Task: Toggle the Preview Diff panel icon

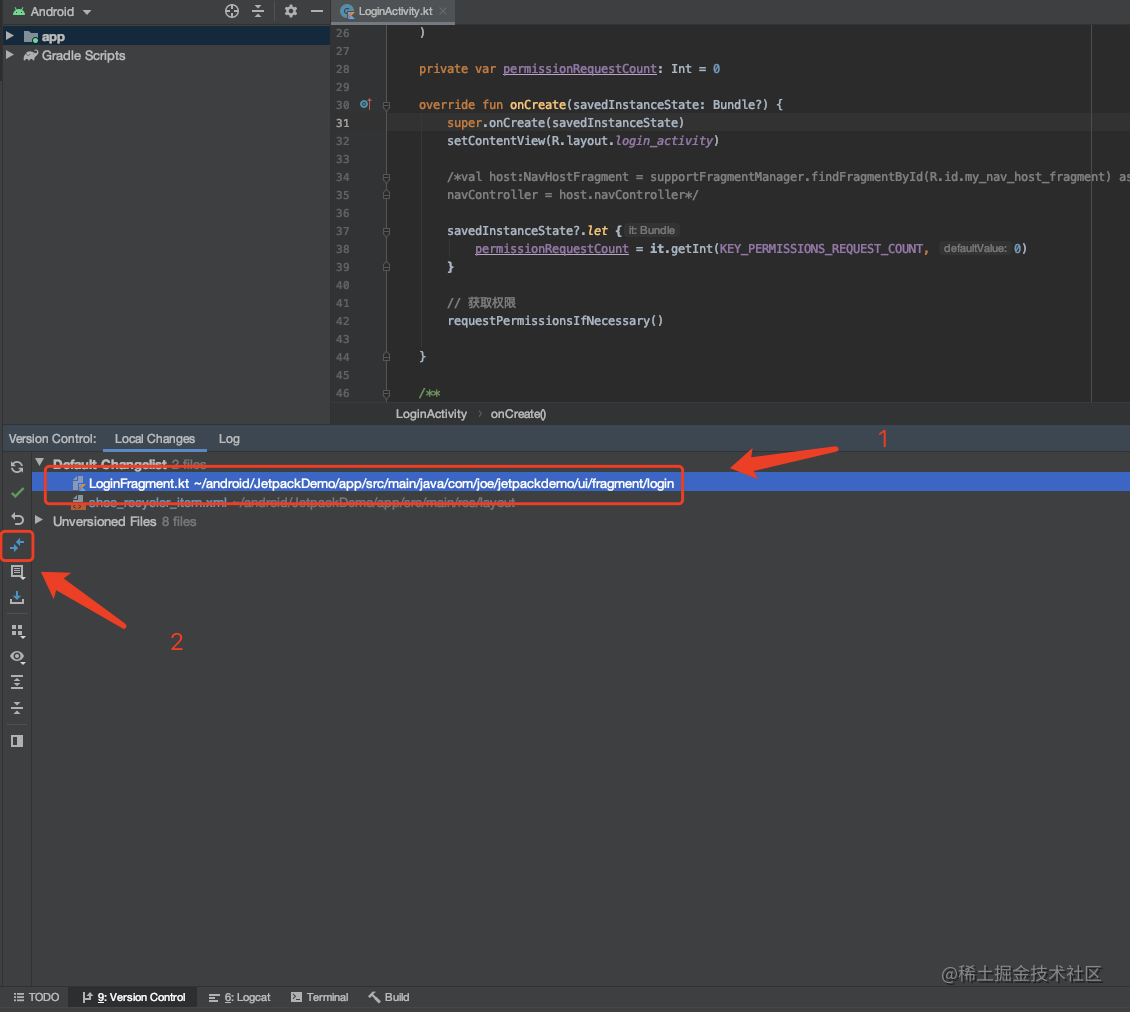Action: [x=17, y=741]
